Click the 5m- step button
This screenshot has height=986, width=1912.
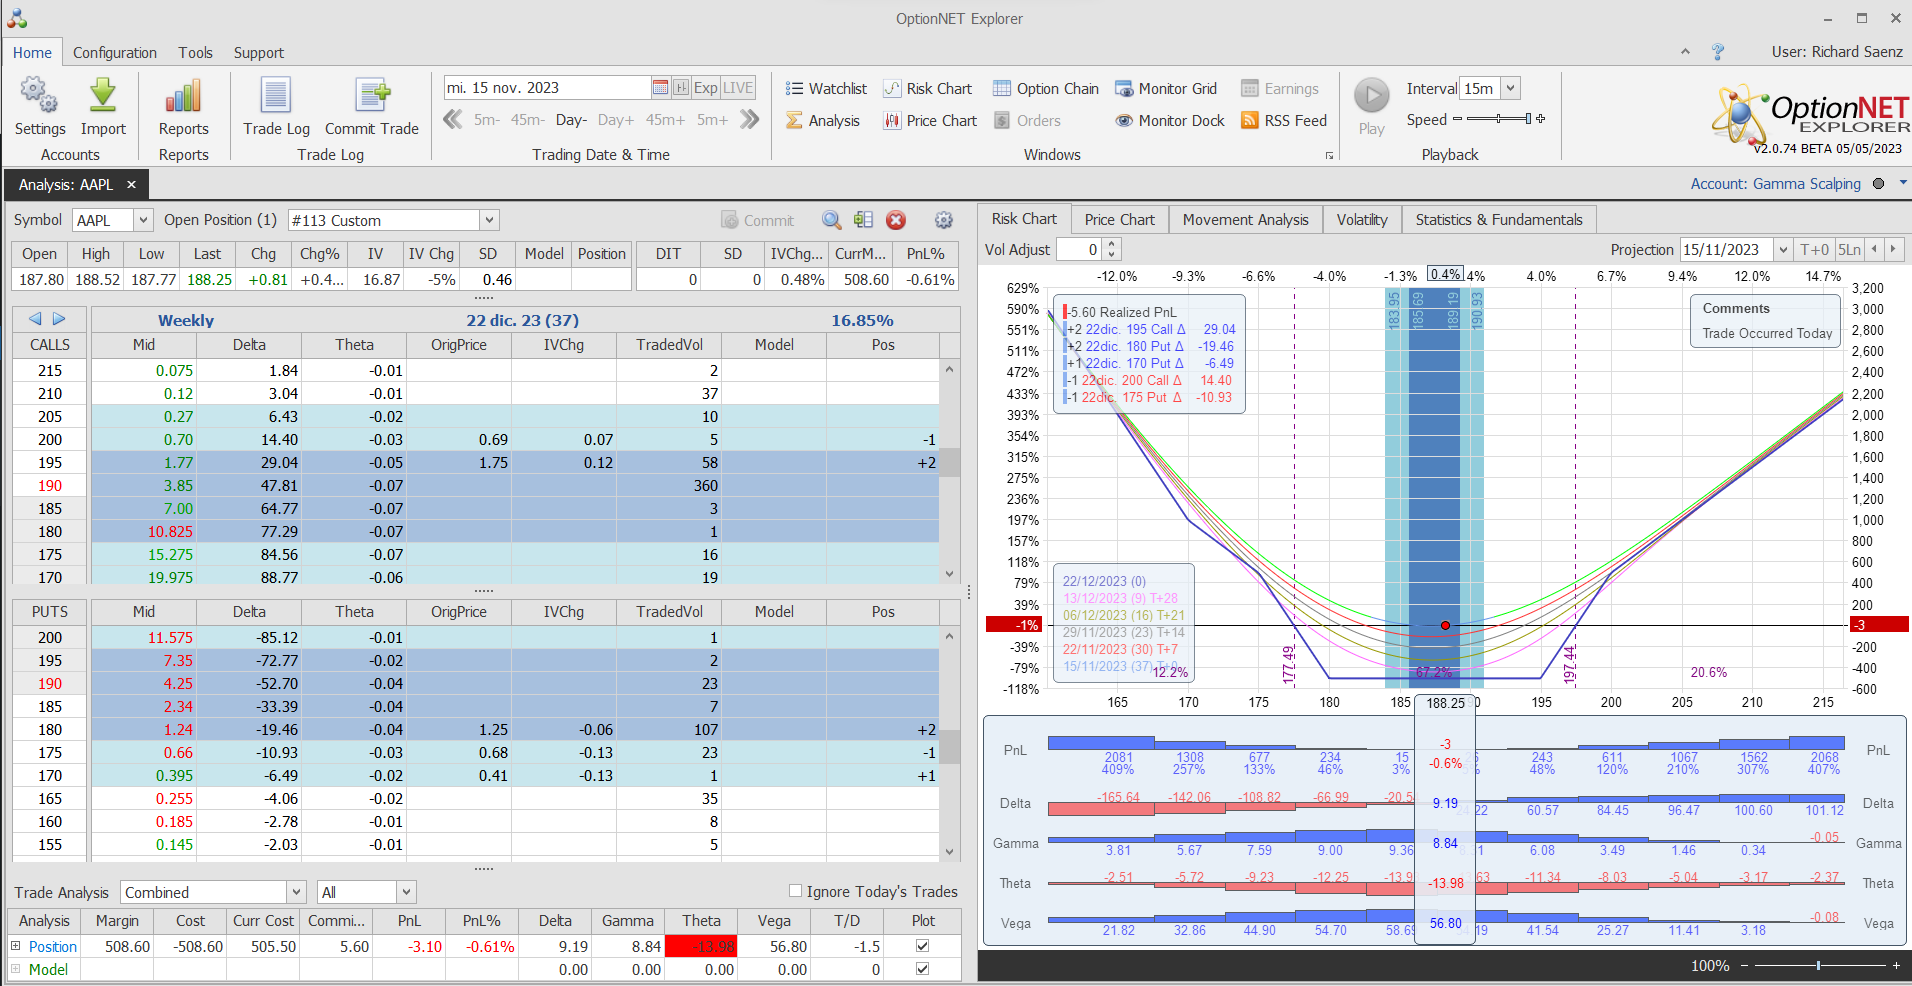(487, 120)
